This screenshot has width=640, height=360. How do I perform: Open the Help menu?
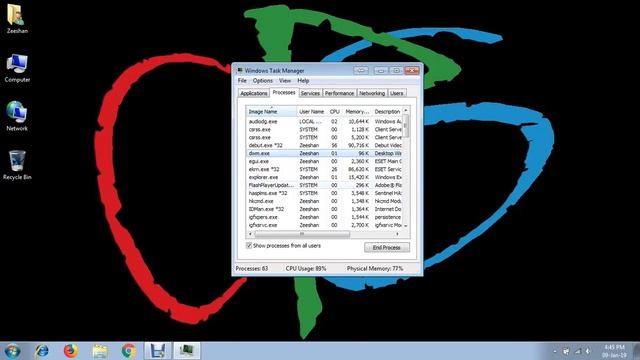click(303, 81)
